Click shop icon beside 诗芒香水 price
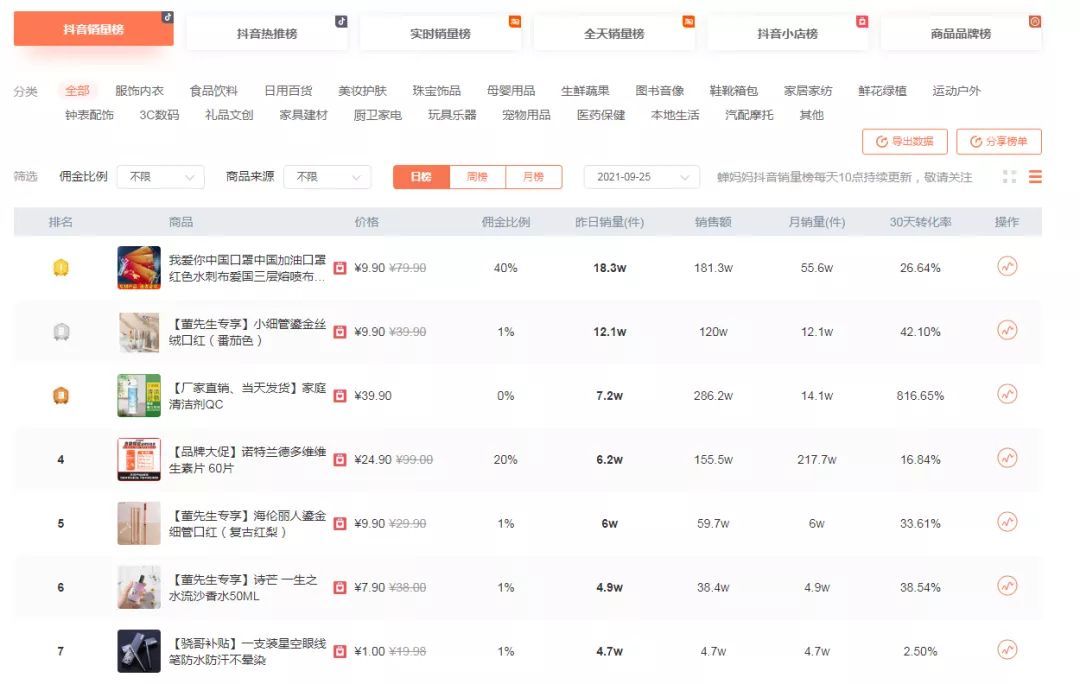 click(340, 588)
